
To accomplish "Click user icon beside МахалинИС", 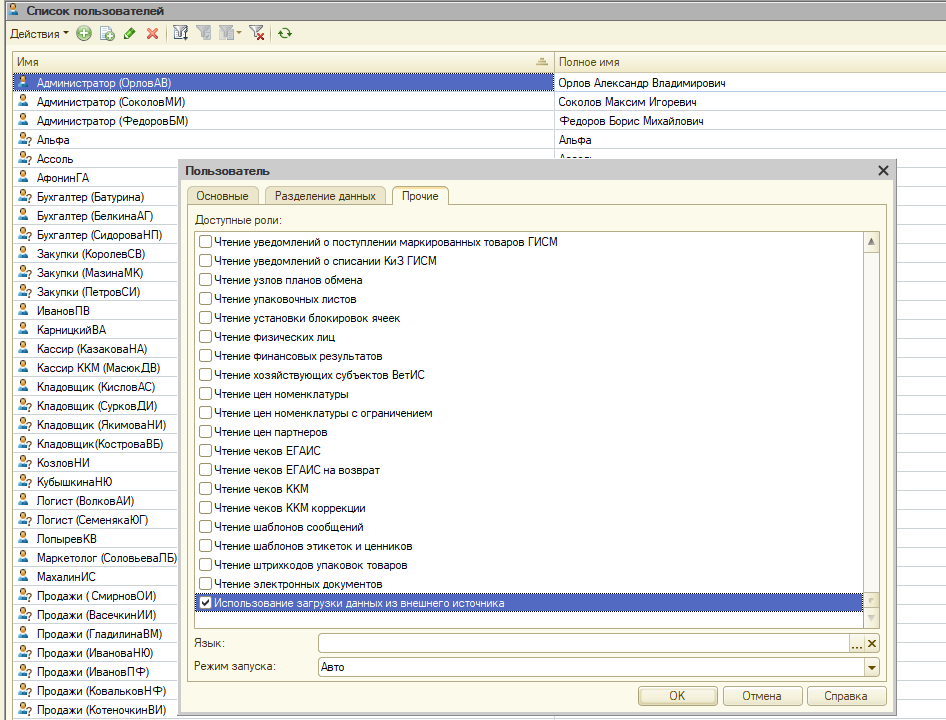I will coord(24,576).
